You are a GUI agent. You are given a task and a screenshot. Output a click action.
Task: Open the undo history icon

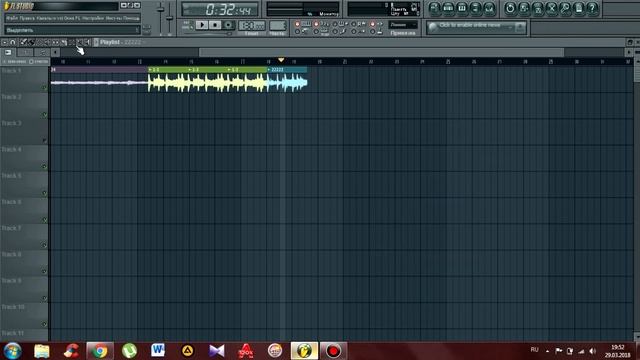[510, 8]
